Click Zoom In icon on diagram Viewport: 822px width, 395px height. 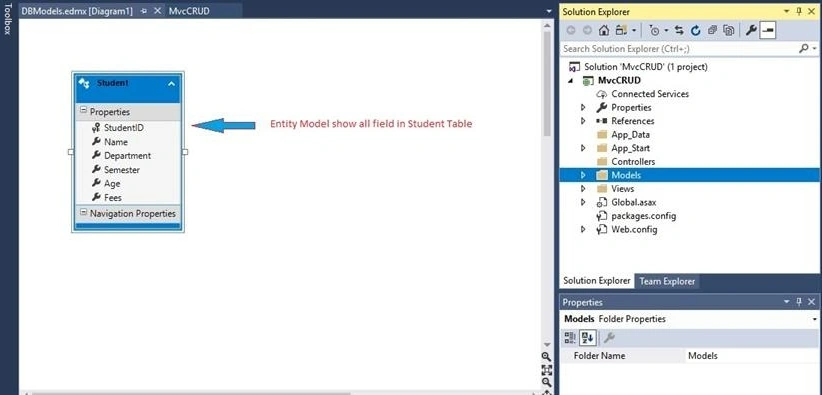(547, 357)
